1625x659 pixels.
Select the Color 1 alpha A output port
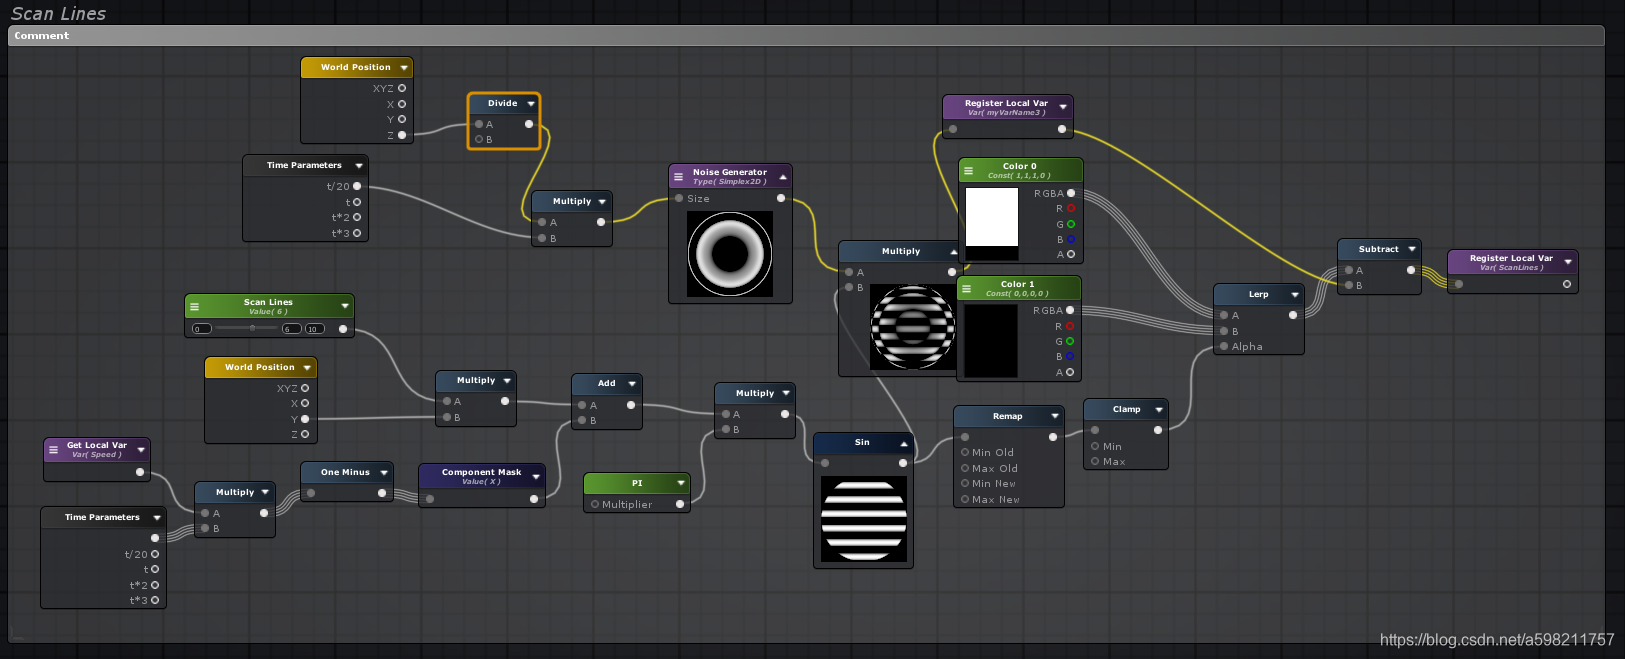point(1070,372)
